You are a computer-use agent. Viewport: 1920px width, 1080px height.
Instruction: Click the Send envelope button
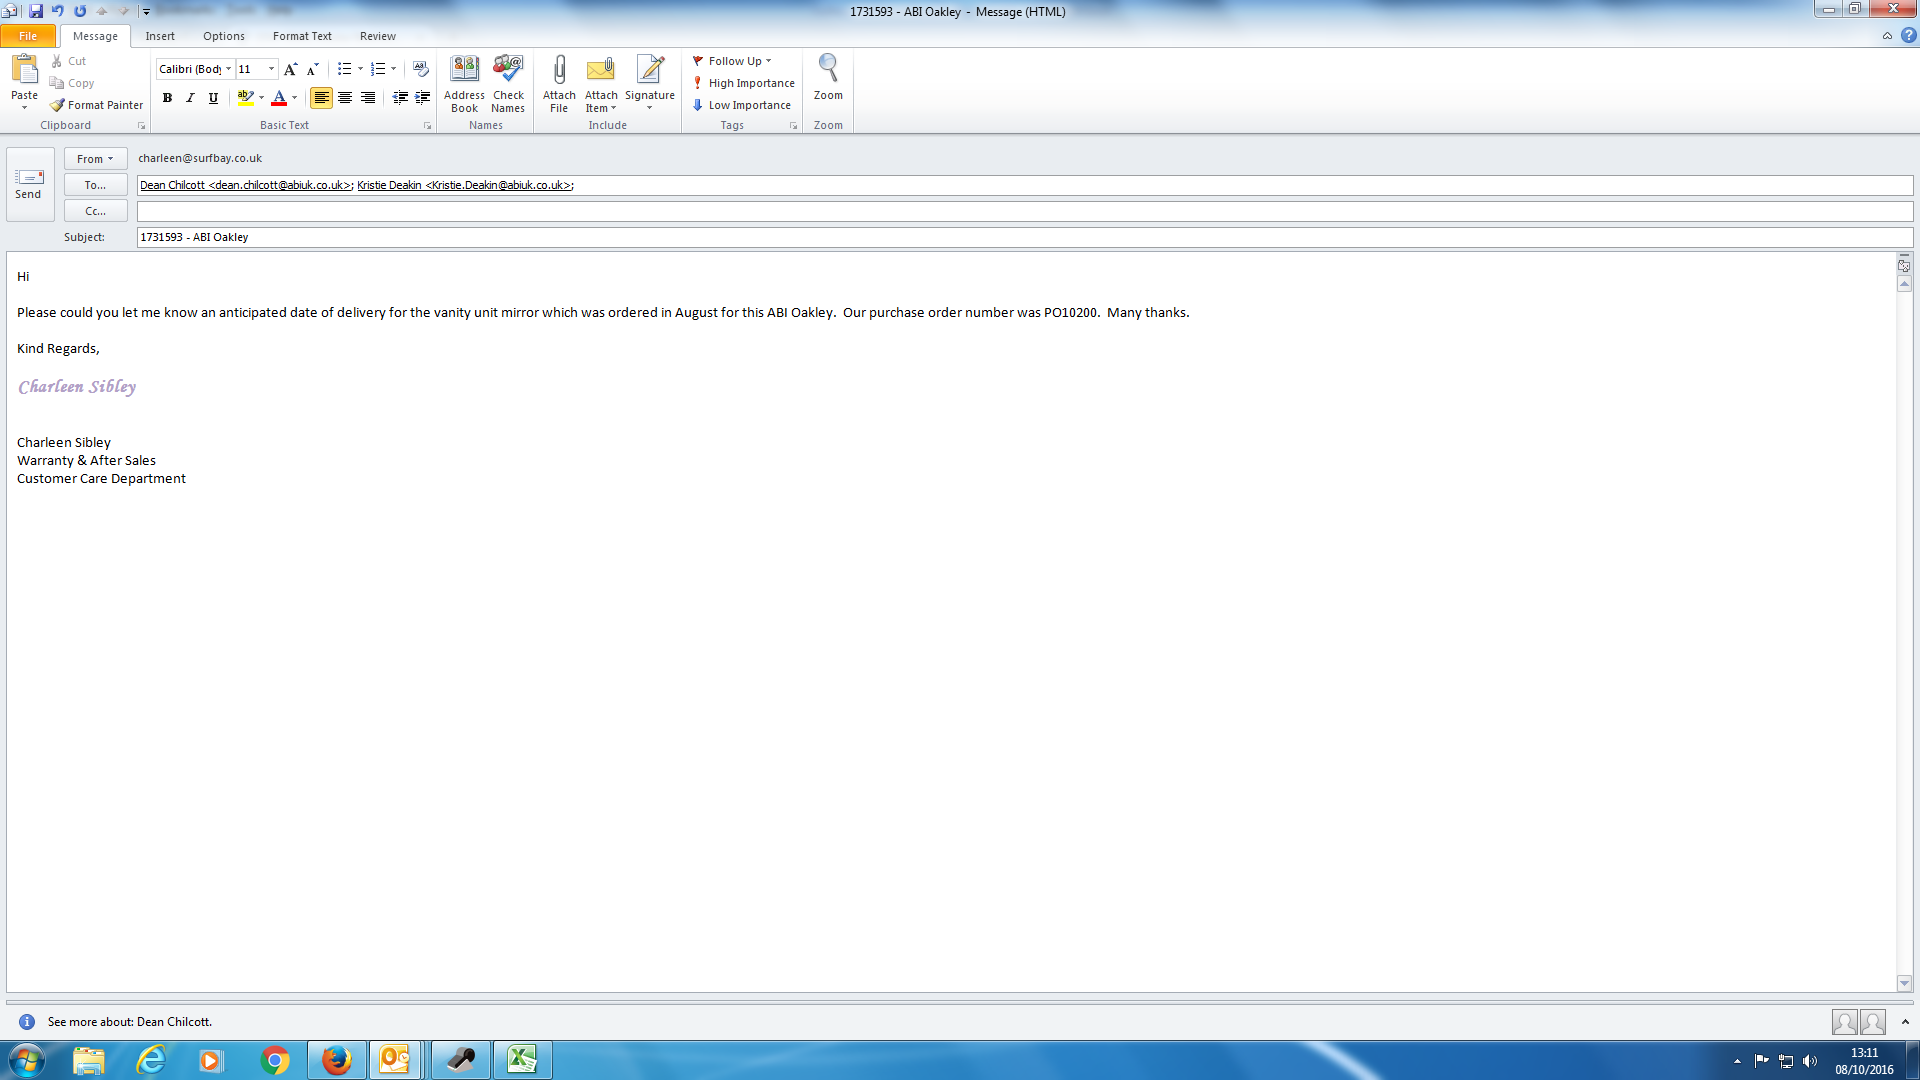pos(29,183)
